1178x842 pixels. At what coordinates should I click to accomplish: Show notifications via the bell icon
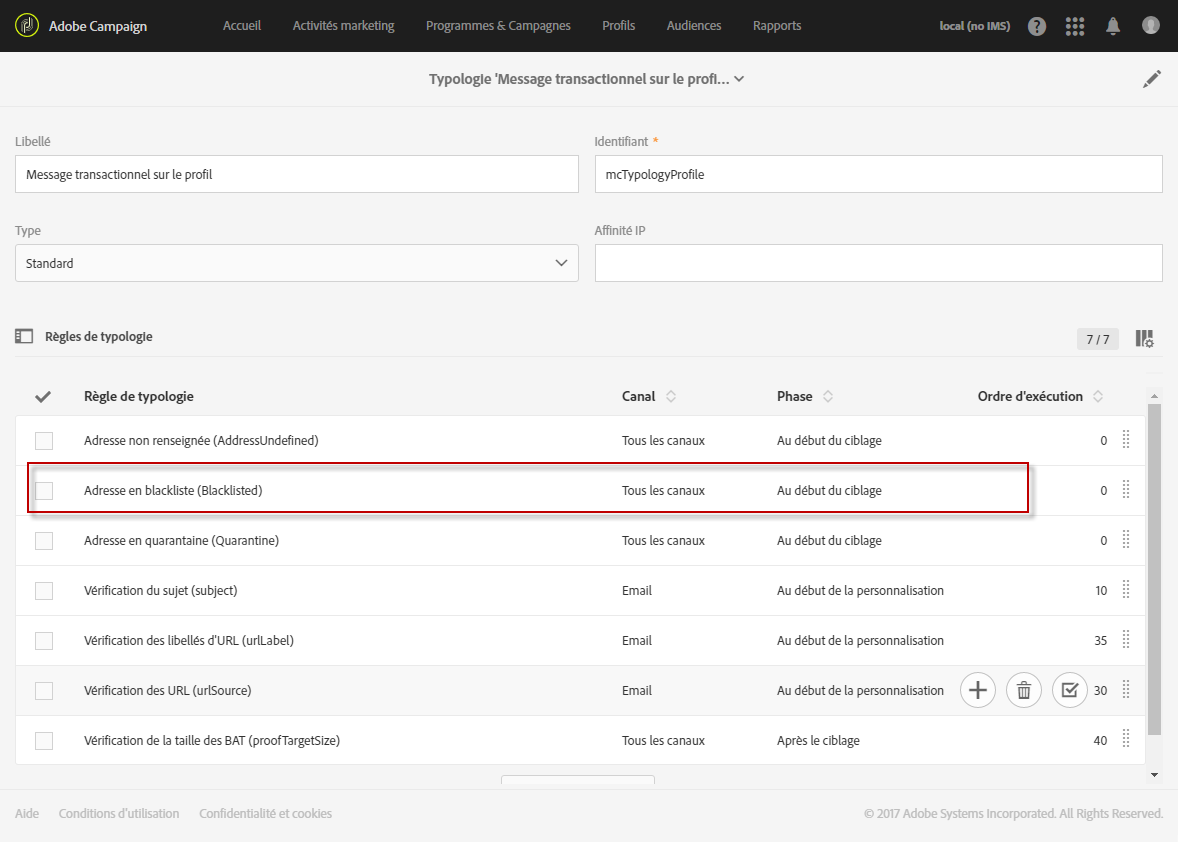[x=1113, y=26]
